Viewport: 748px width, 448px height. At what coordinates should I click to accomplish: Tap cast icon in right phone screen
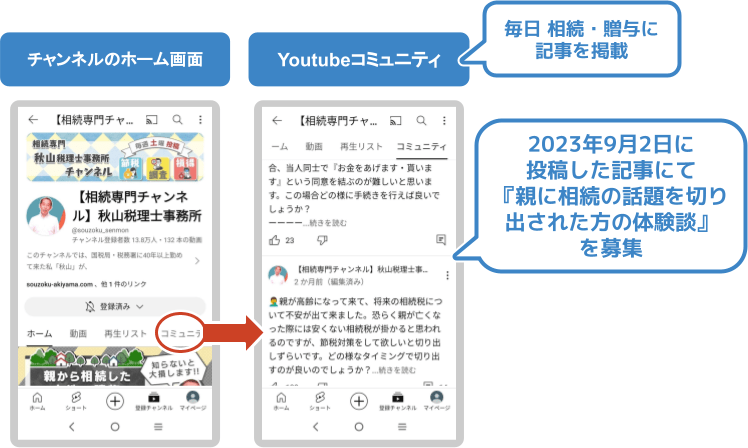tap(395, 121)
